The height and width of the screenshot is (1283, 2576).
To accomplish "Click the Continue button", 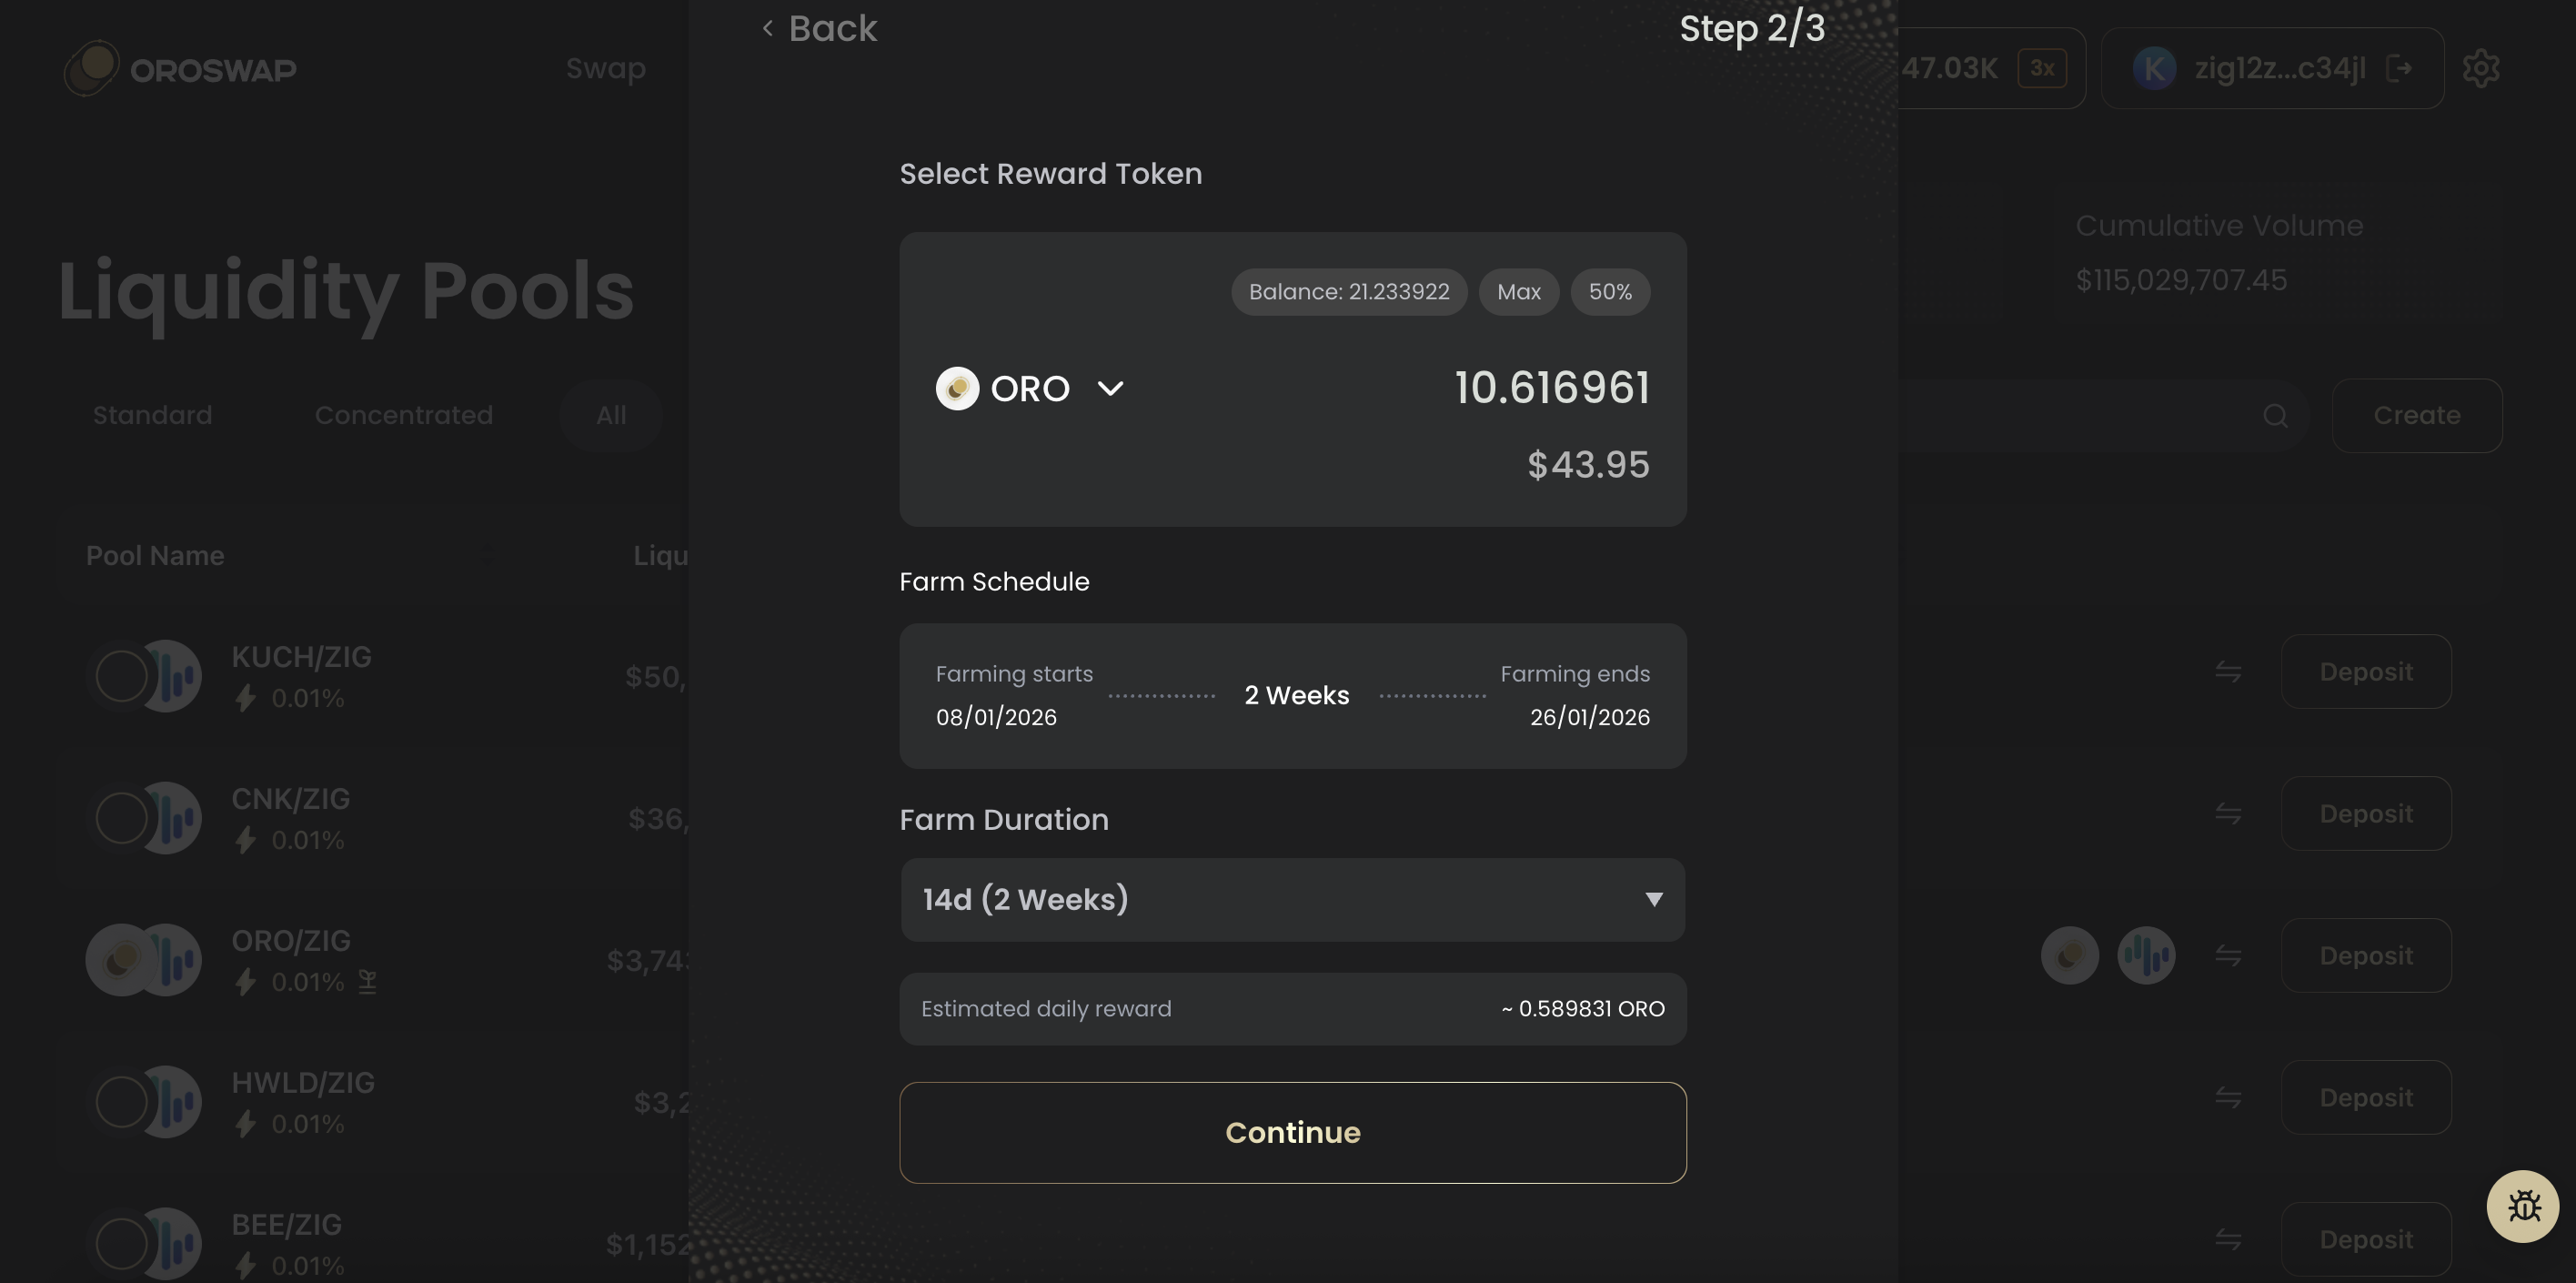I will tap(1293, 1132).
